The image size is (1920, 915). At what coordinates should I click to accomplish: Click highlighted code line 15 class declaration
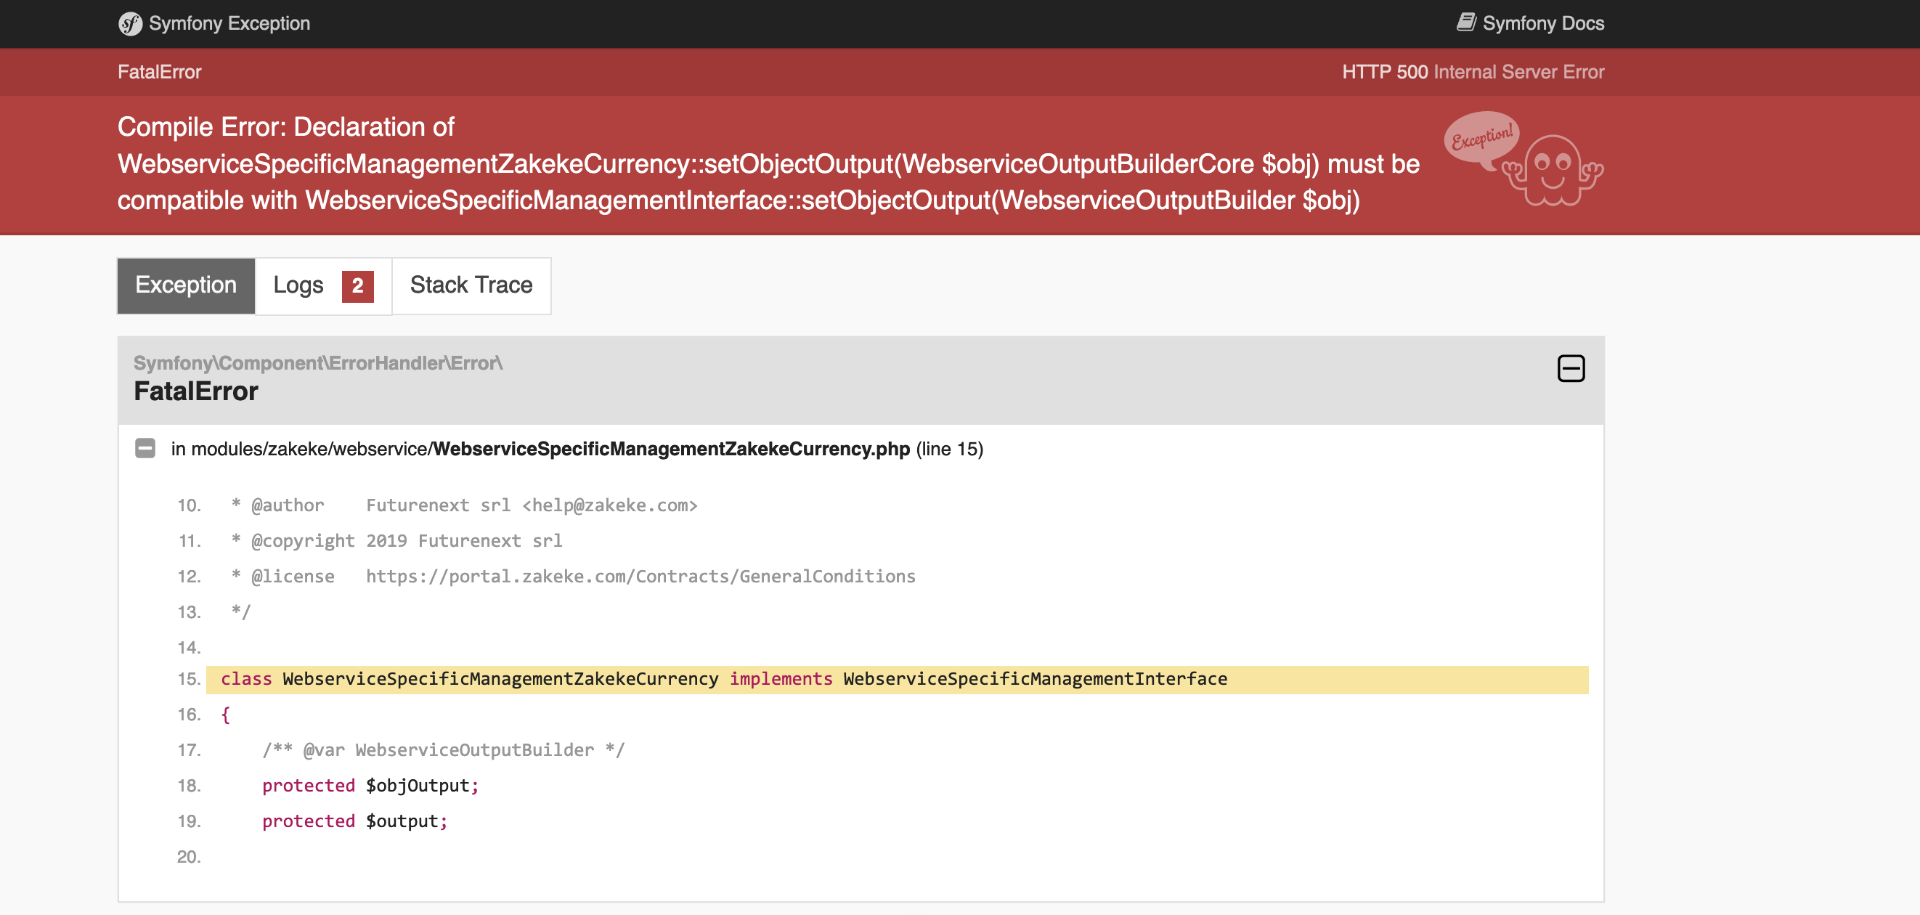[x=897, y=679]
